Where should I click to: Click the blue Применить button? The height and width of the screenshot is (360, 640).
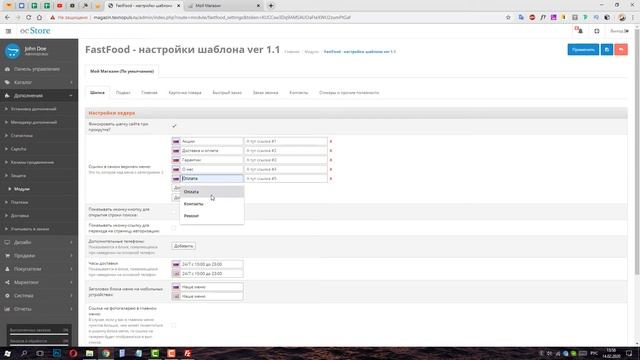click(583, 49)
